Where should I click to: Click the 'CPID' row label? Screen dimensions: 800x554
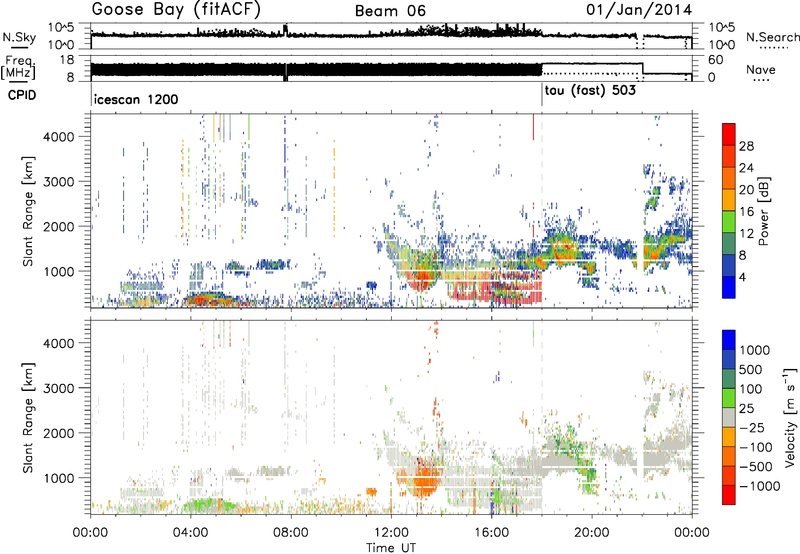pyautogui.click(x=22, y=95)
